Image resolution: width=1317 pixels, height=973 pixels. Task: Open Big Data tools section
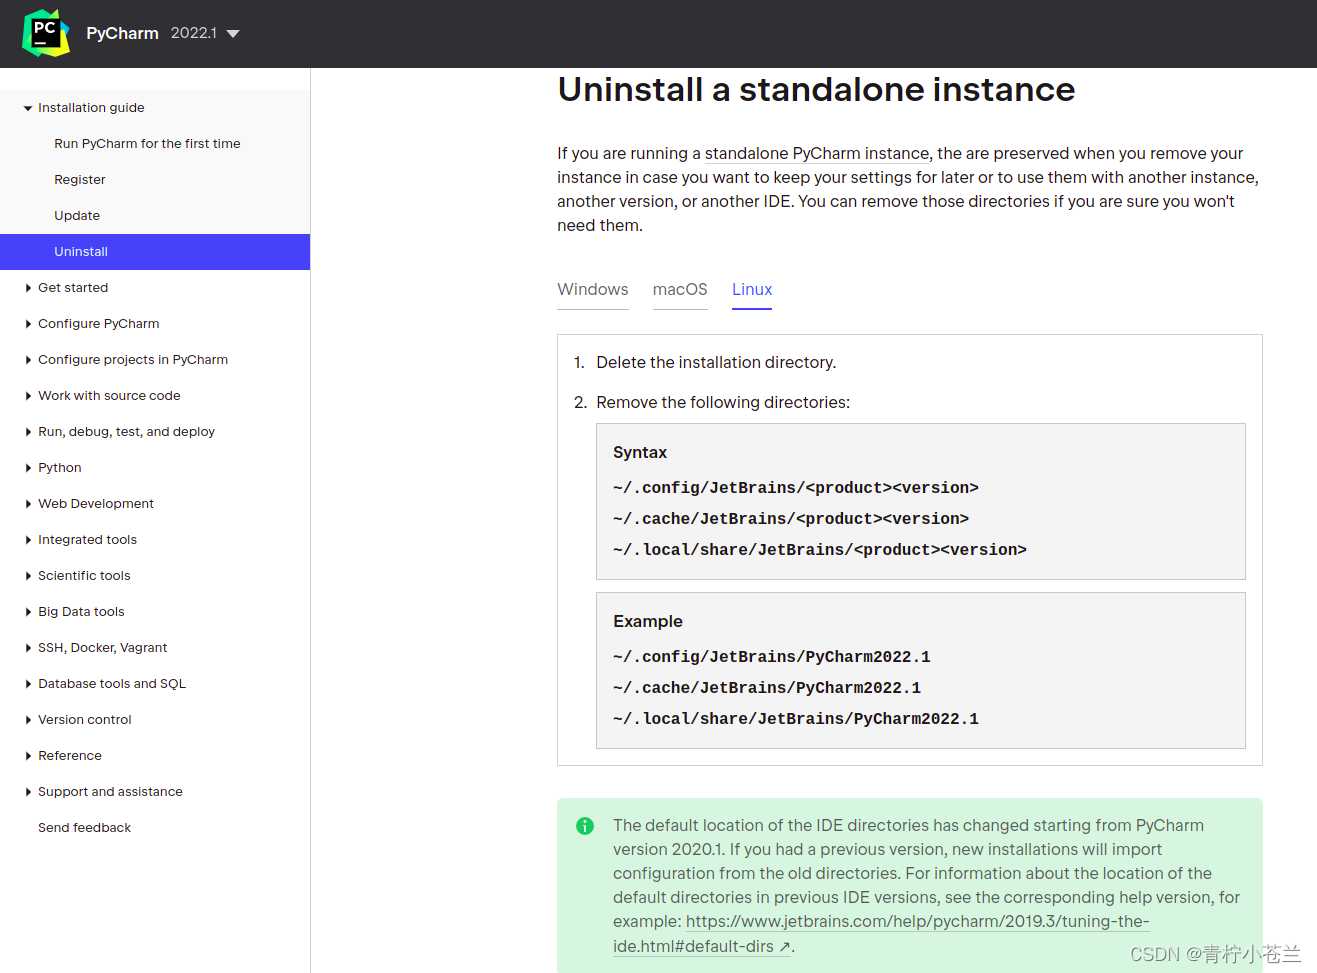click(81, 611)
